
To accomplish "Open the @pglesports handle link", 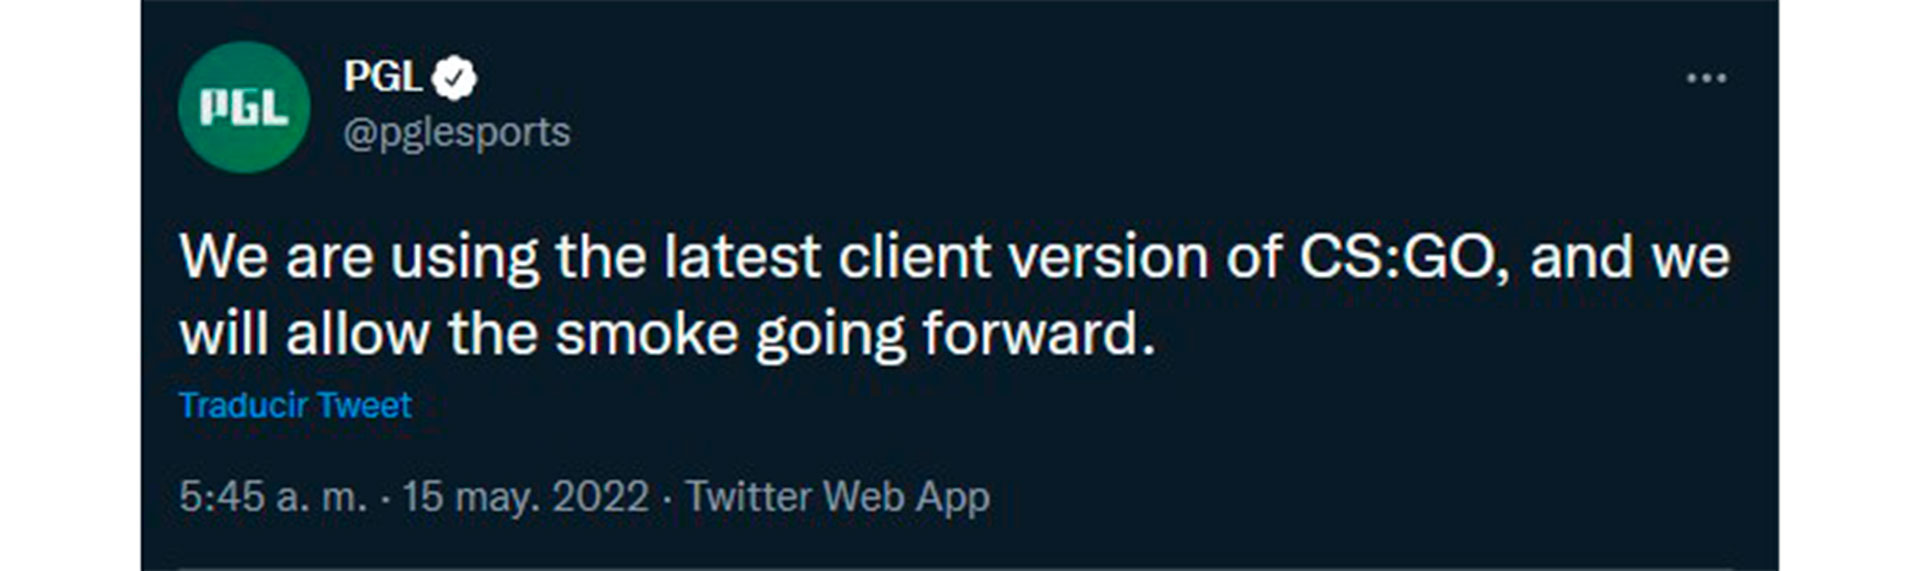I will pyautogui.click(x=457, y=133).
